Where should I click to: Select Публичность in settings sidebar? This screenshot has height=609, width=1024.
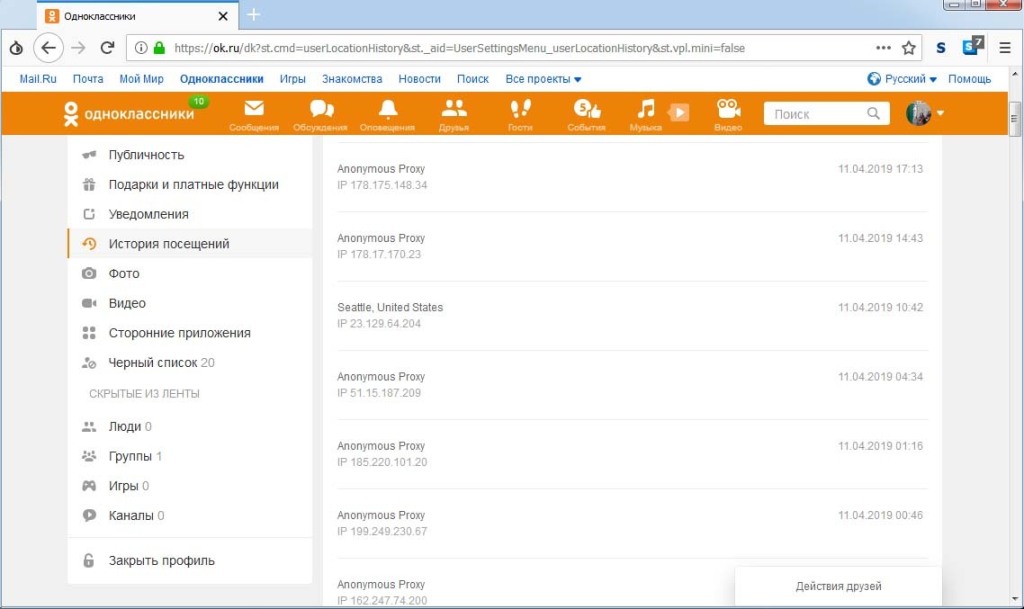tap(146, 155)
